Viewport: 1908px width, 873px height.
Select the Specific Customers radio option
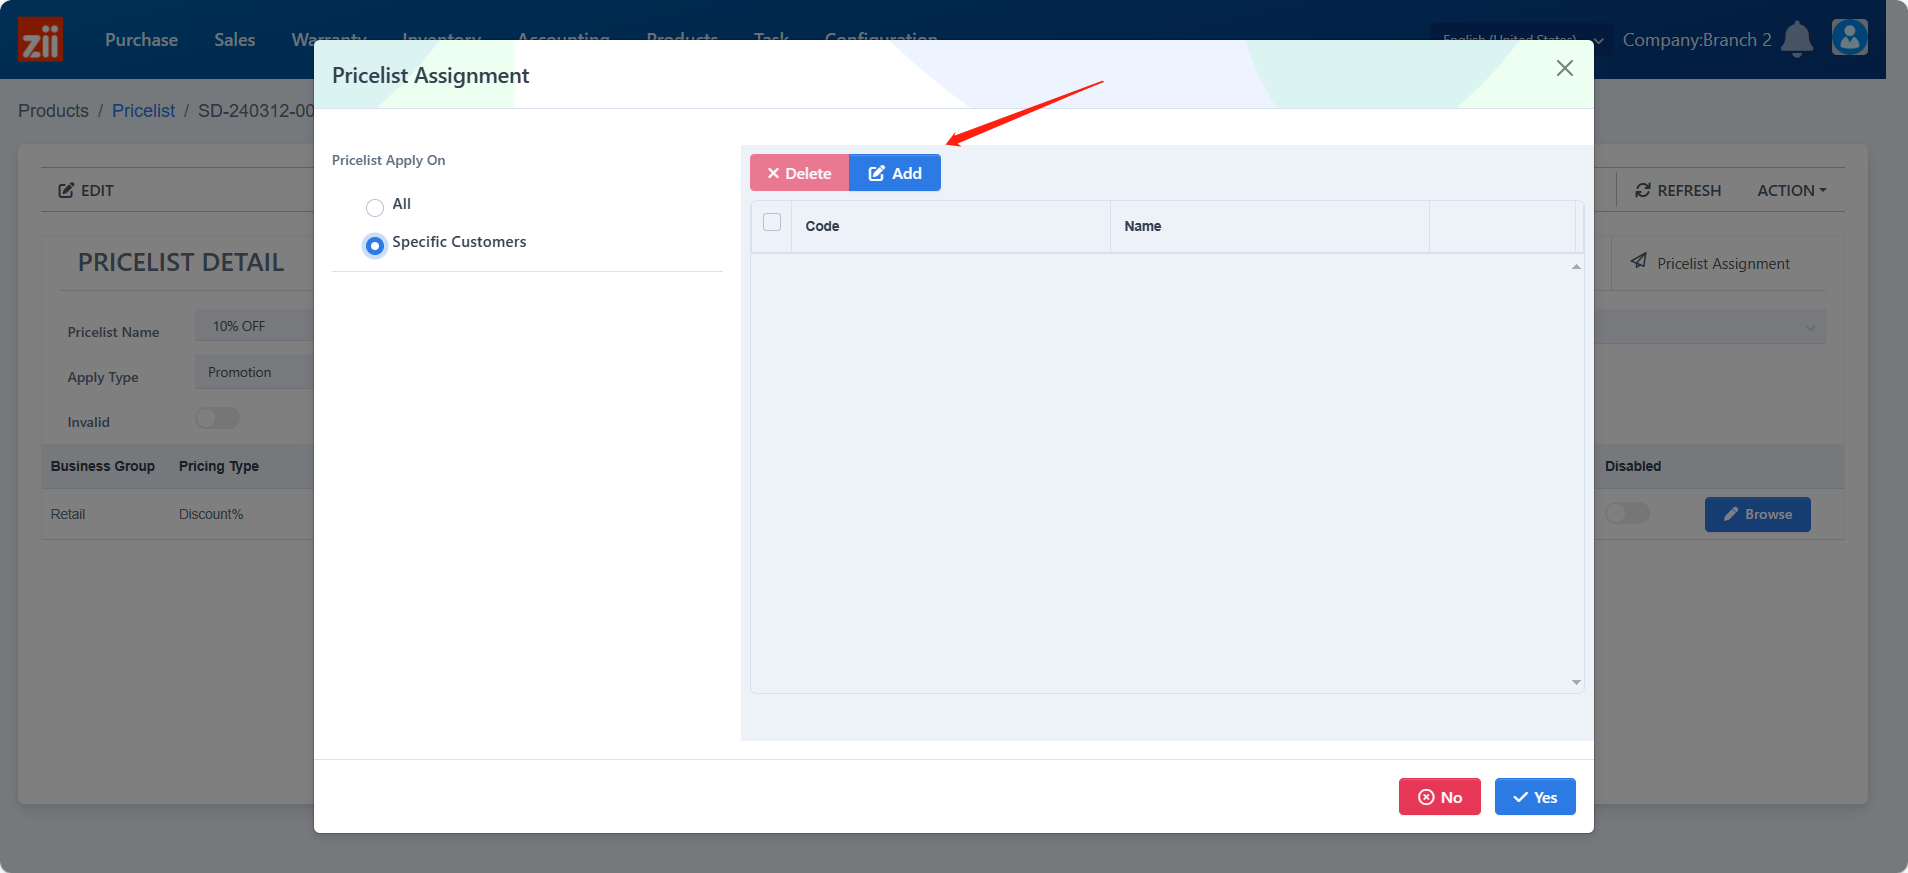[375, 246]
